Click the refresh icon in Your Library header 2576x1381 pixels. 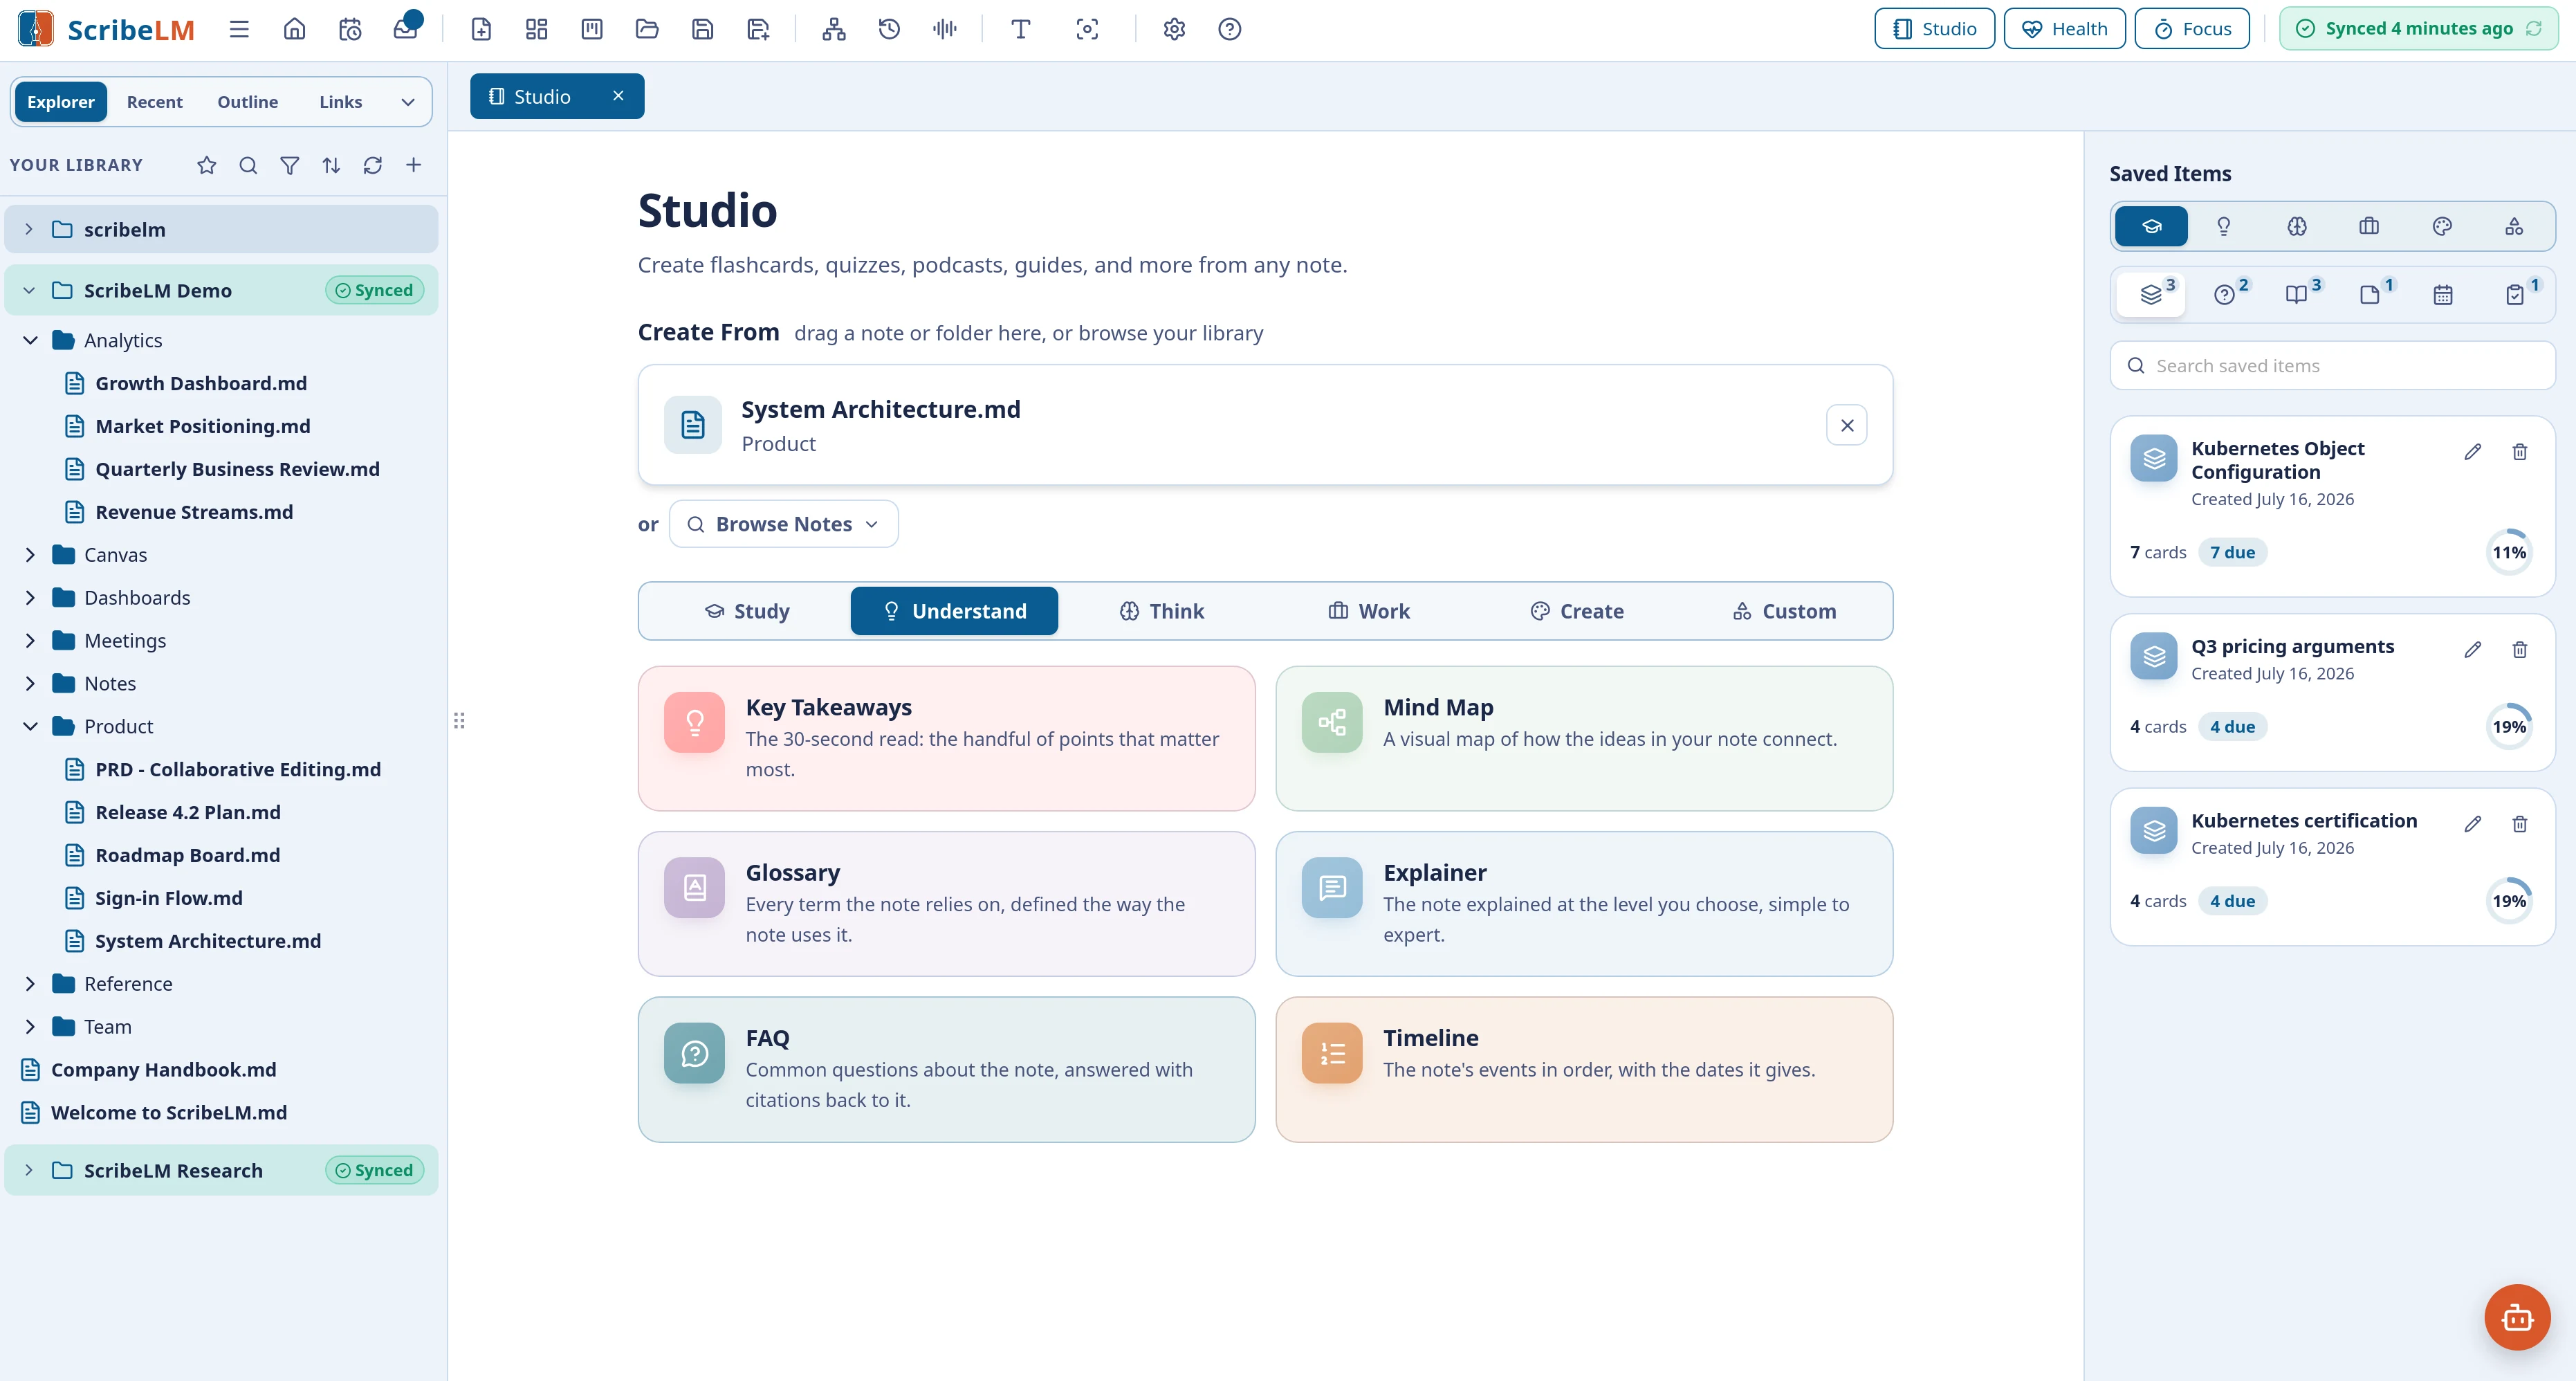pyautogui.click(x=373, y=165)
